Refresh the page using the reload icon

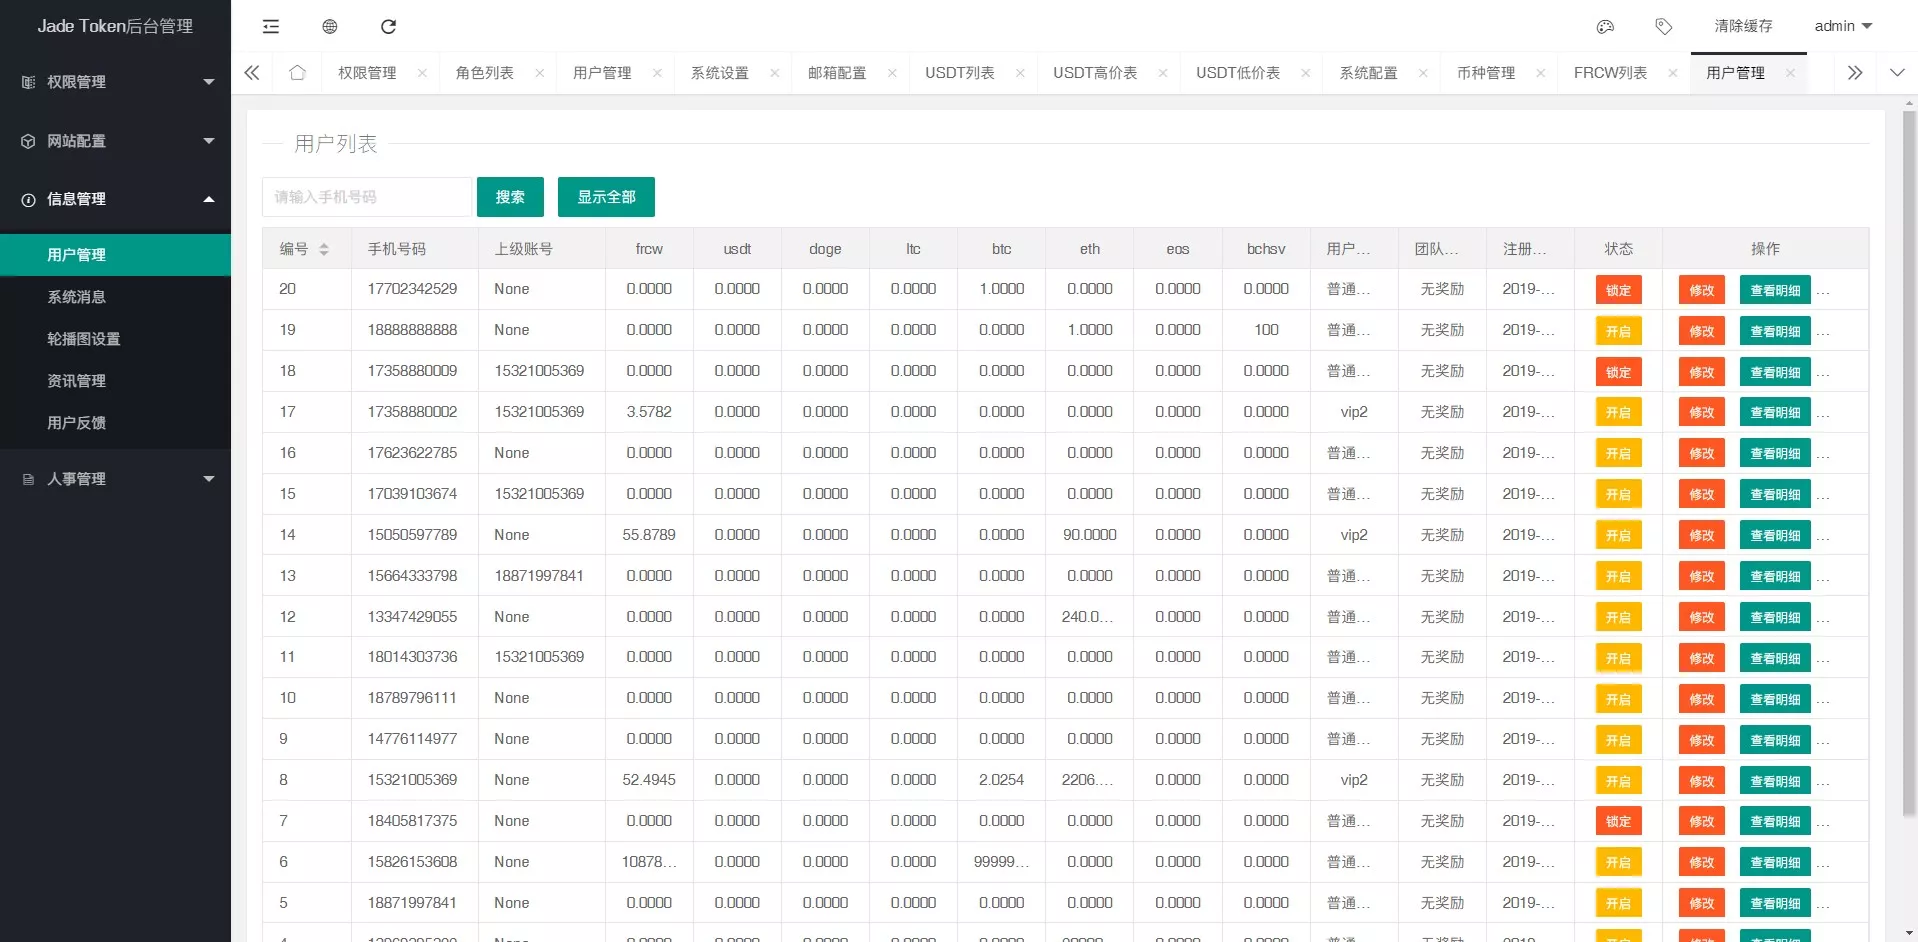389,27
